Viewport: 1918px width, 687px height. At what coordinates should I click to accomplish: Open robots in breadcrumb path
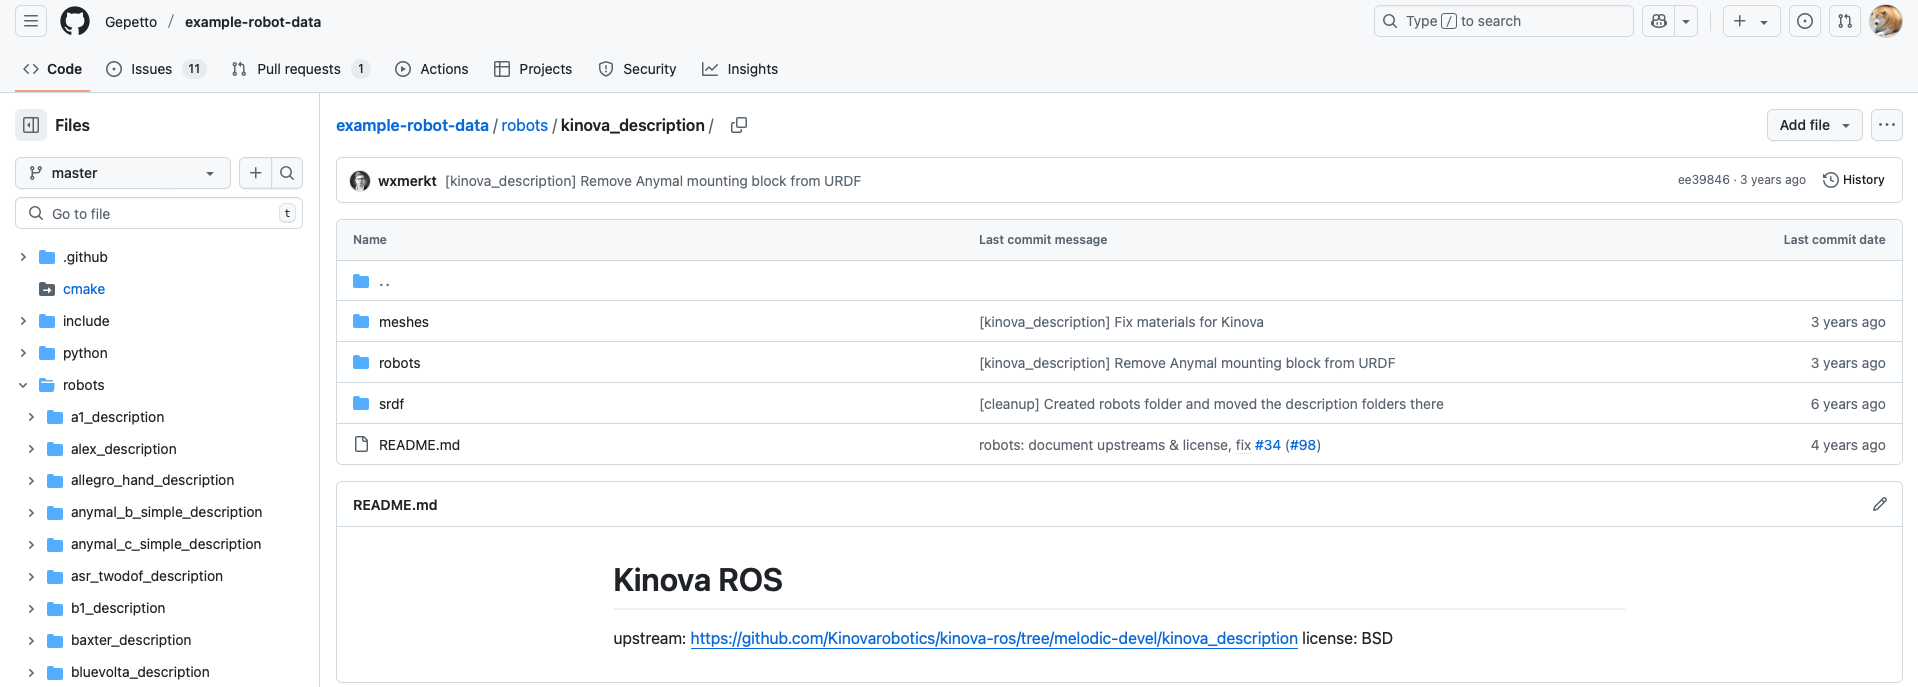click(525, 125)
